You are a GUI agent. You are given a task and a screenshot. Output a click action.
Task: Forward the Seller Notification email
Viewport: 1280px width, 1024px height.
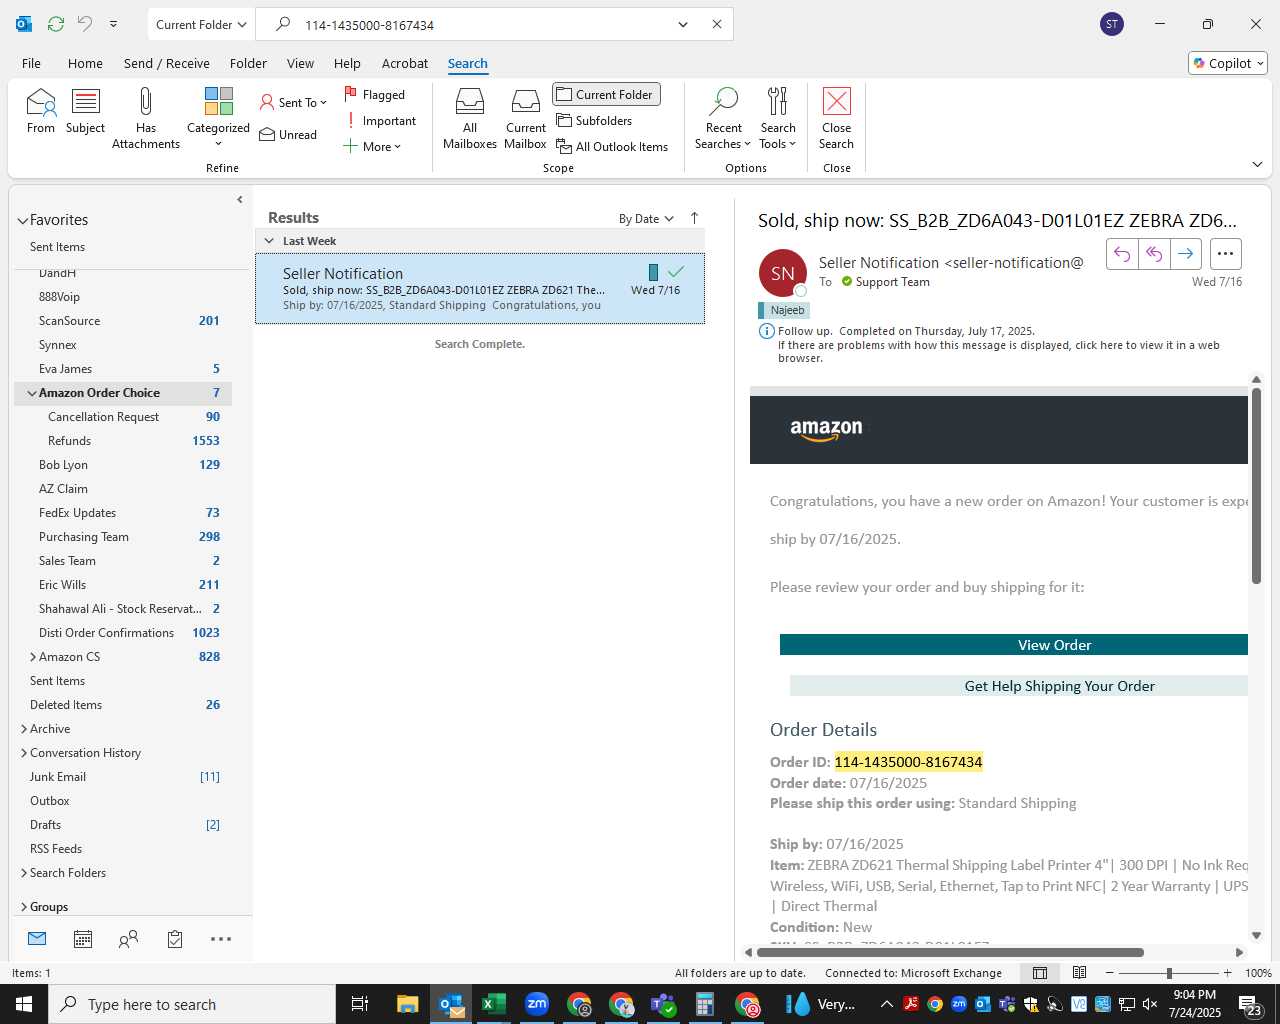pyautogui.click(x=1186, y=254)
